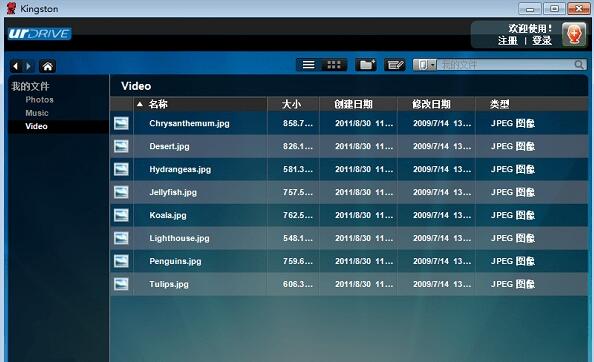Open the 注册 register link
Viewport: 594px width, 362px height.
click(x=508, y=41)
